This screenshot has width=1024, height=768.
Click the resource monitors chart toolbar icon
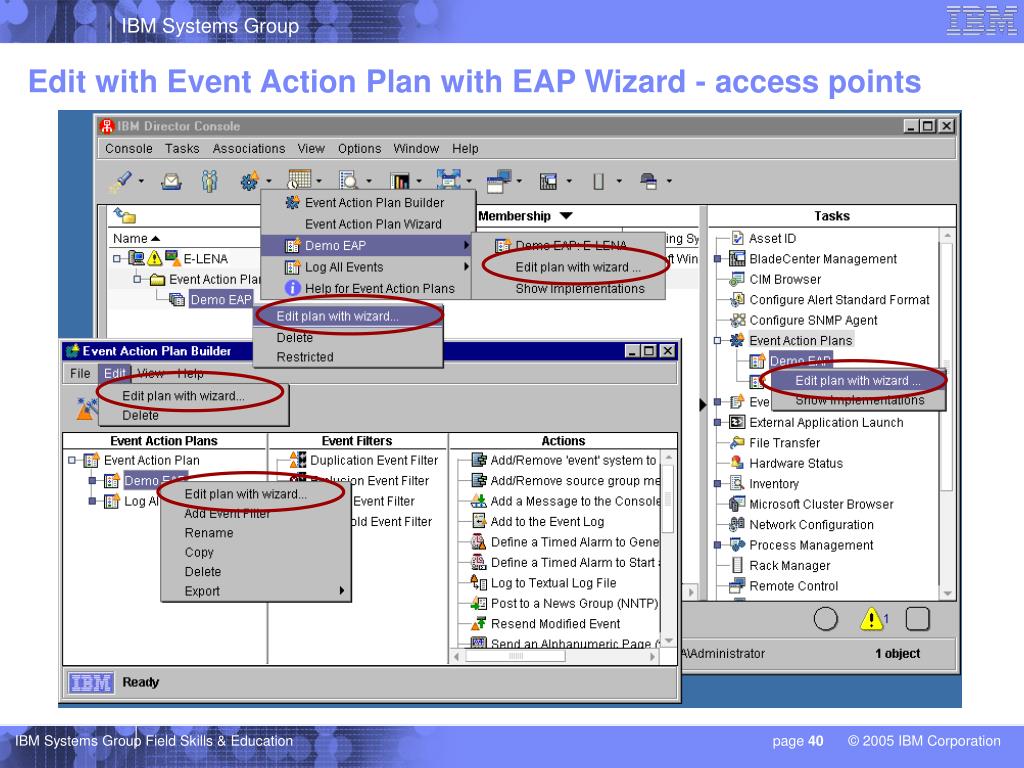399,181
